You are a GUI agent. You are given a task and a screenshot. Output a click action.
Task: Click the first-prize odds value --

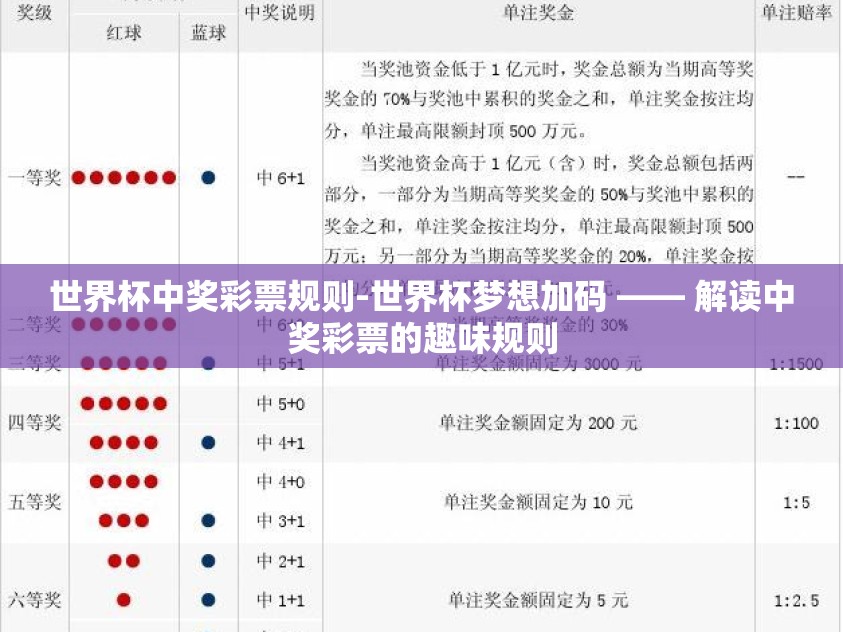[x=796, y=176]
